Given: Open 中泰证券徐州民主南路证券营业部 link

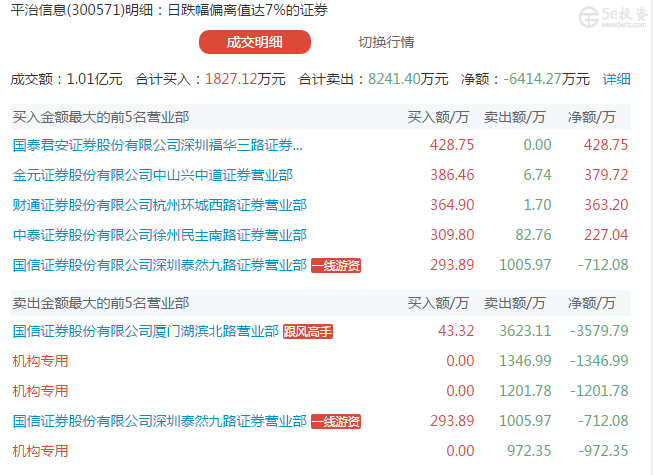Looking at the screenshot, I should click(160, 235).
